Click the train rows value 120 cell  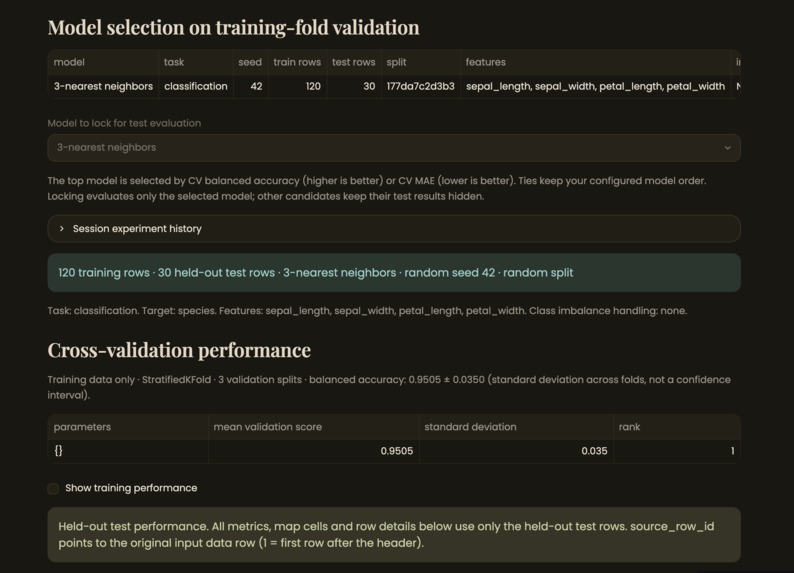(x=297, y=87)
